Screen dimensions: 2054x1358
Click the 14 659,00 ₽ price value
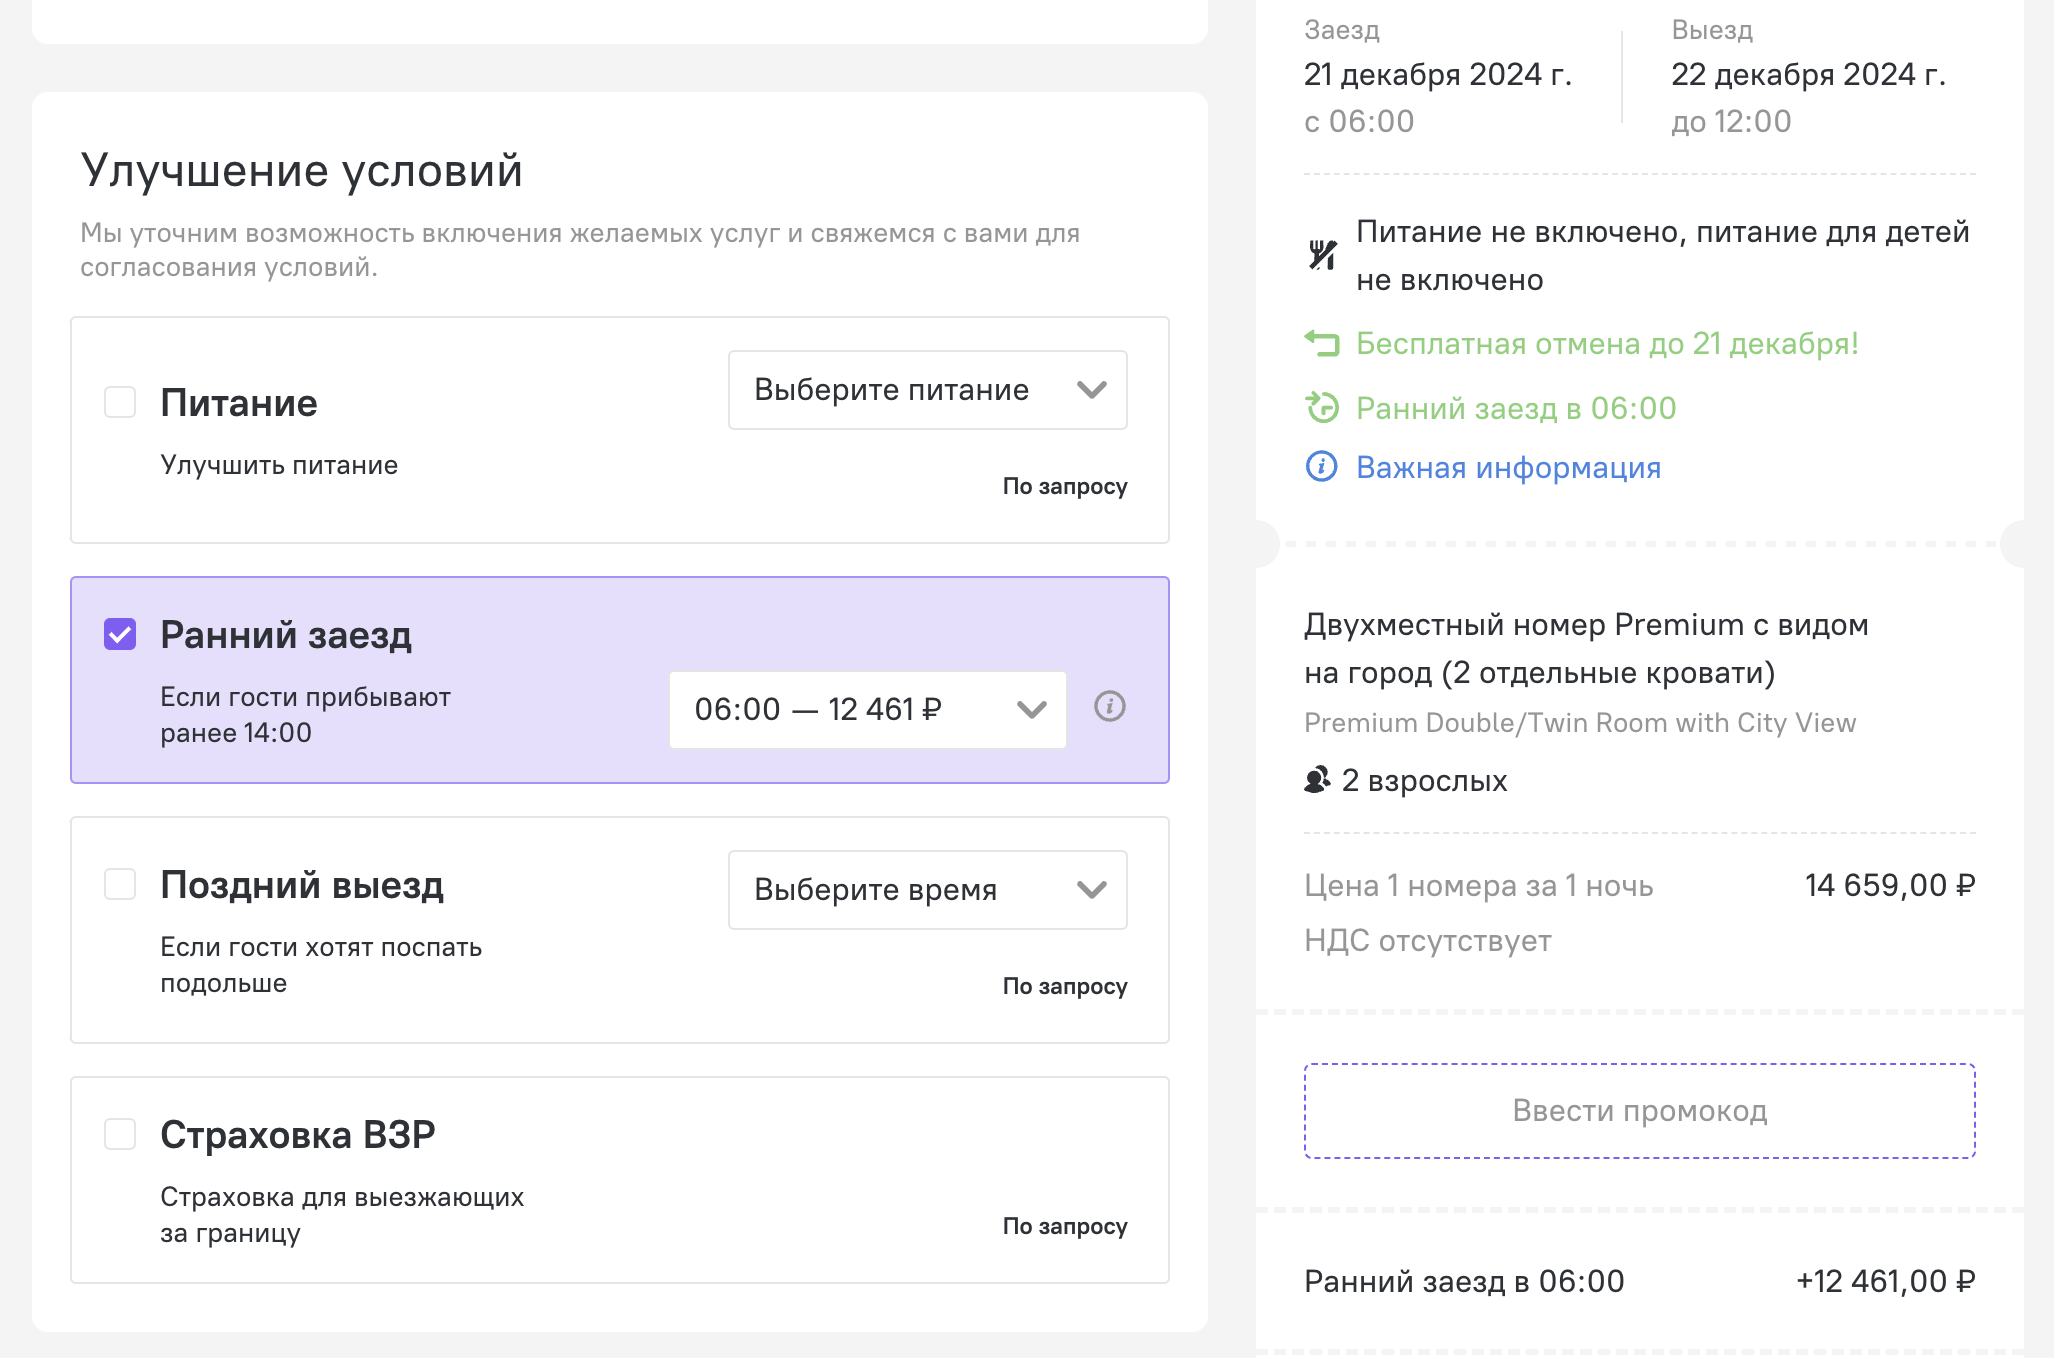[1890, 885]
